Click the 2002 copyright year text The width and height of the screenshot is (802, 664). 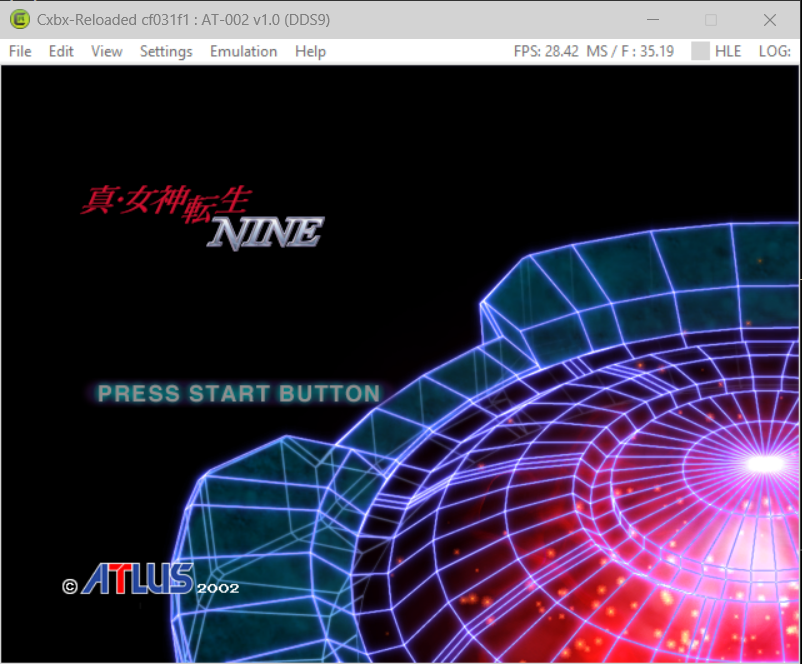pyautogui.click(x=218, y=588)
